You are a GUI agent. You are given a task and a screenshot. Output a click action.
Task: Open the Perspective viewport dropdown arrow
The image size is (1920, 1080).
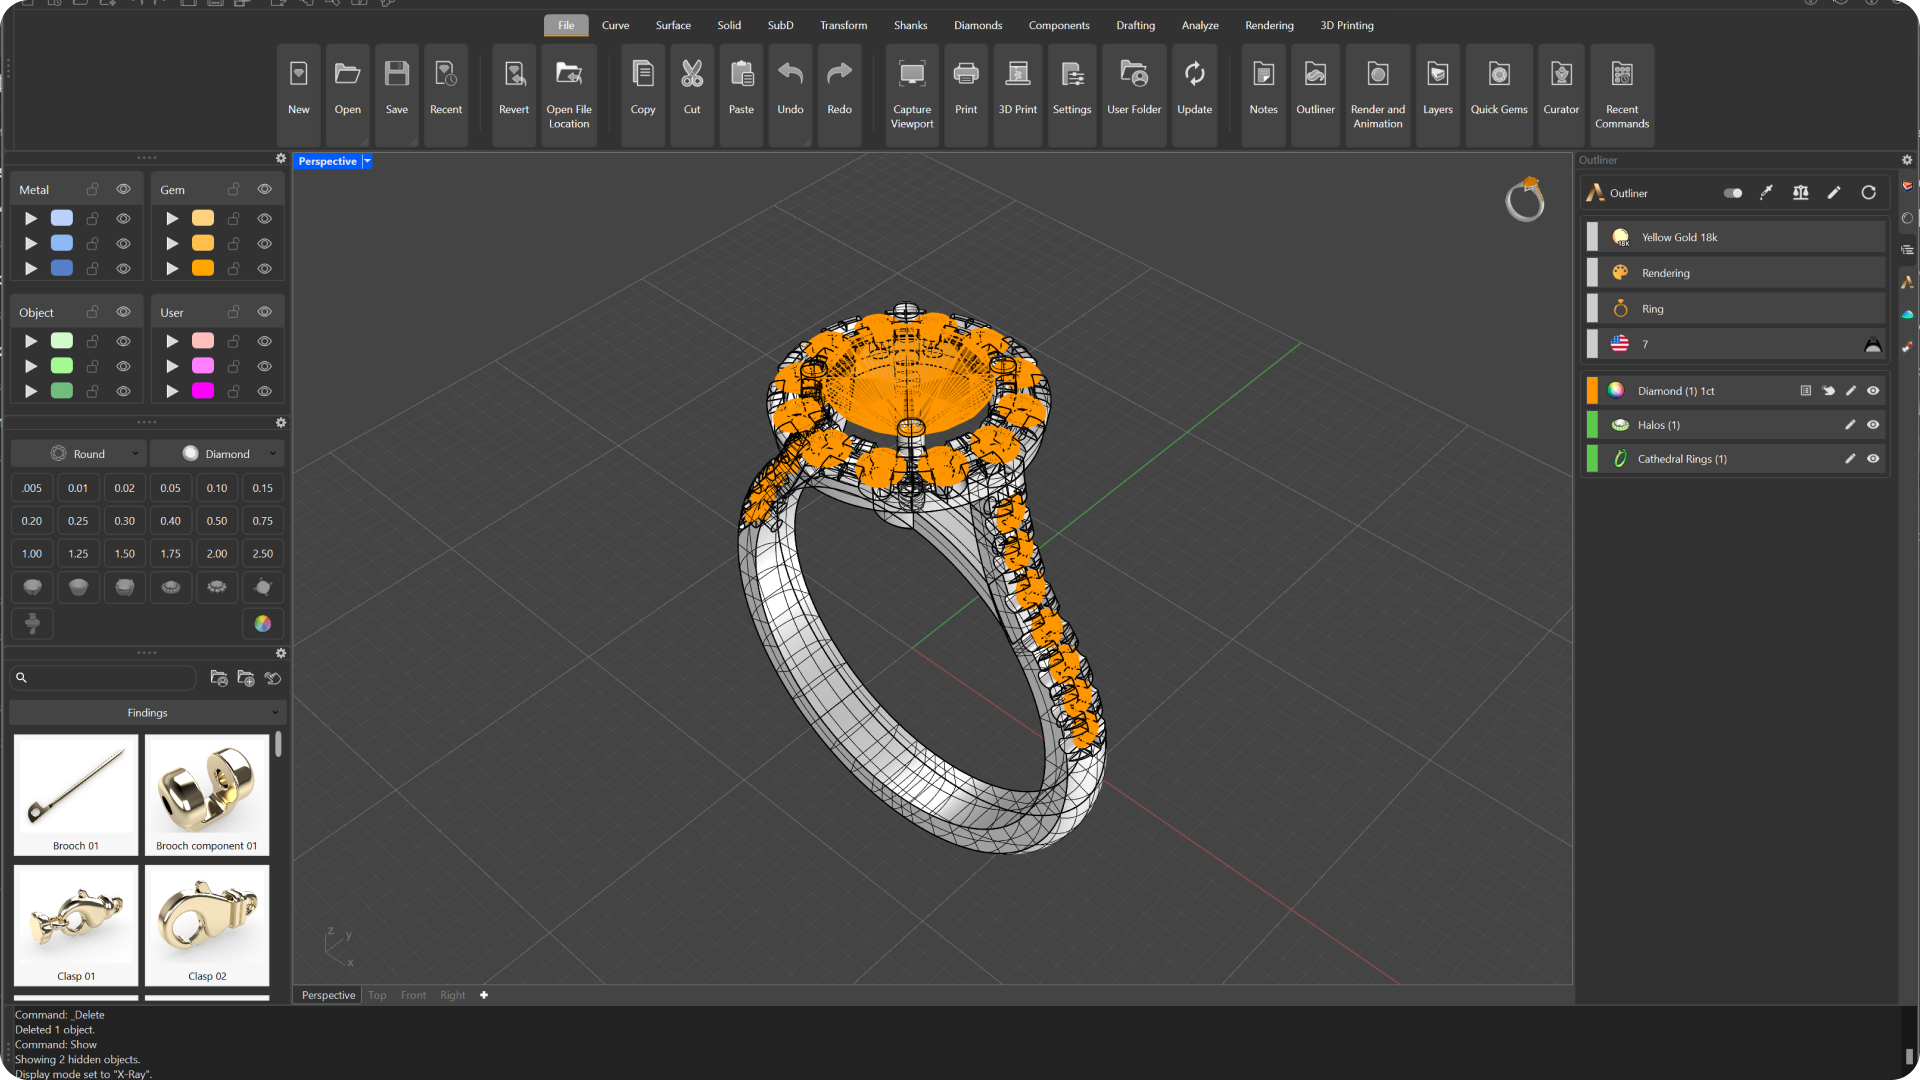(x=367, y=161)
